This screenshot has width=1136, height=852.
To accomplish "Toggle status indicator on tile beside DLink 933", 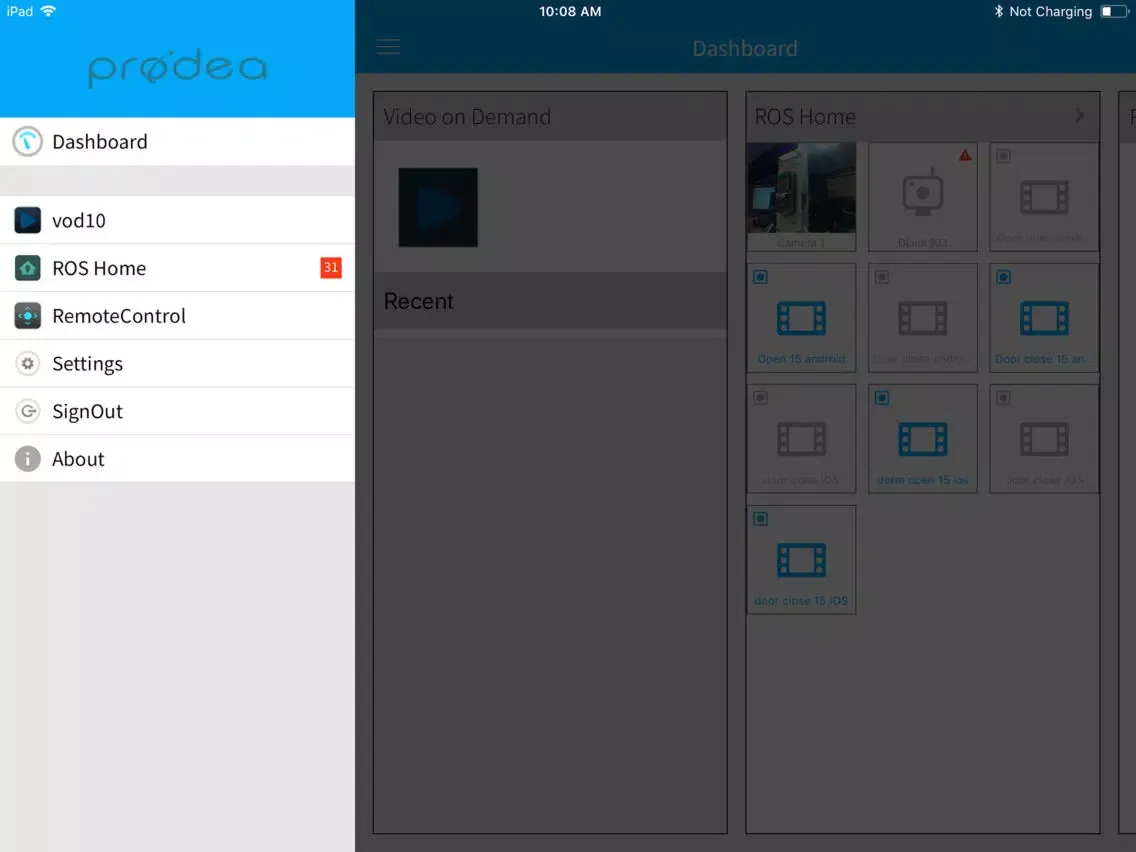I will click(1003, 156).
